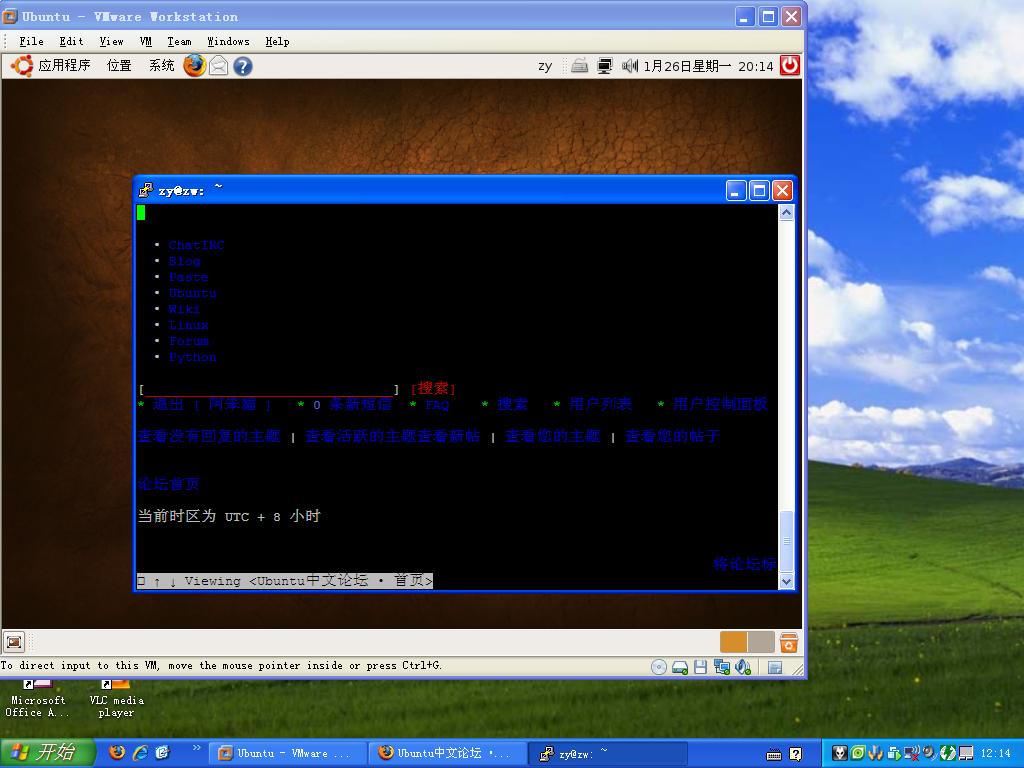The image size is (1024, 768).
Task: Click the Ubuntu volume speaker icon
Action: (x=630, y=66)
